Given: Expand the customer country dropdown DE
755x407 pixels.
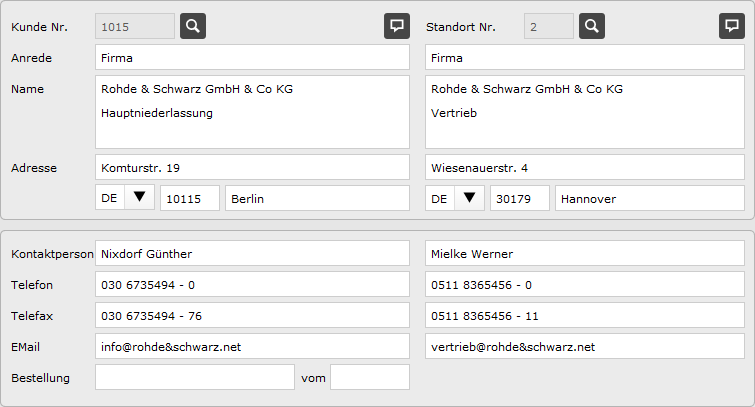Looking at the screenshot, I should (139, 198).
